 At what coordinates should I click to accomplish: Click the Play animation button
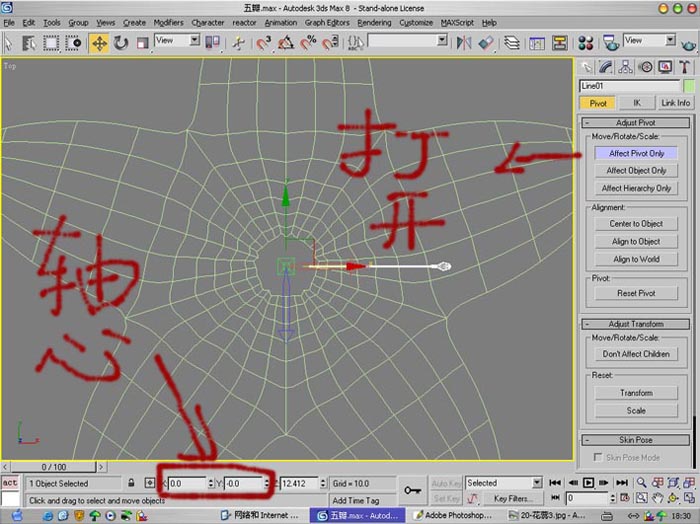tap(588, 482)
